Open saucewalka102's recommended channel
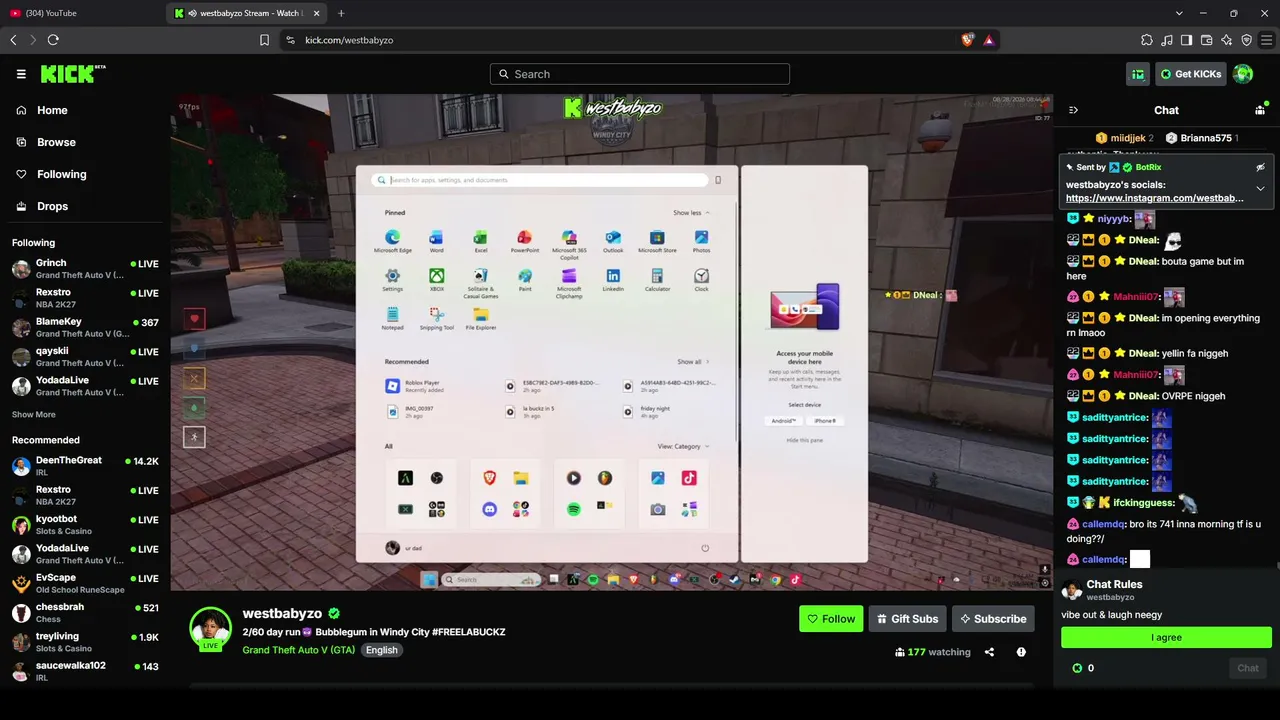This screenshot has height=720, width=1280. 85,671
